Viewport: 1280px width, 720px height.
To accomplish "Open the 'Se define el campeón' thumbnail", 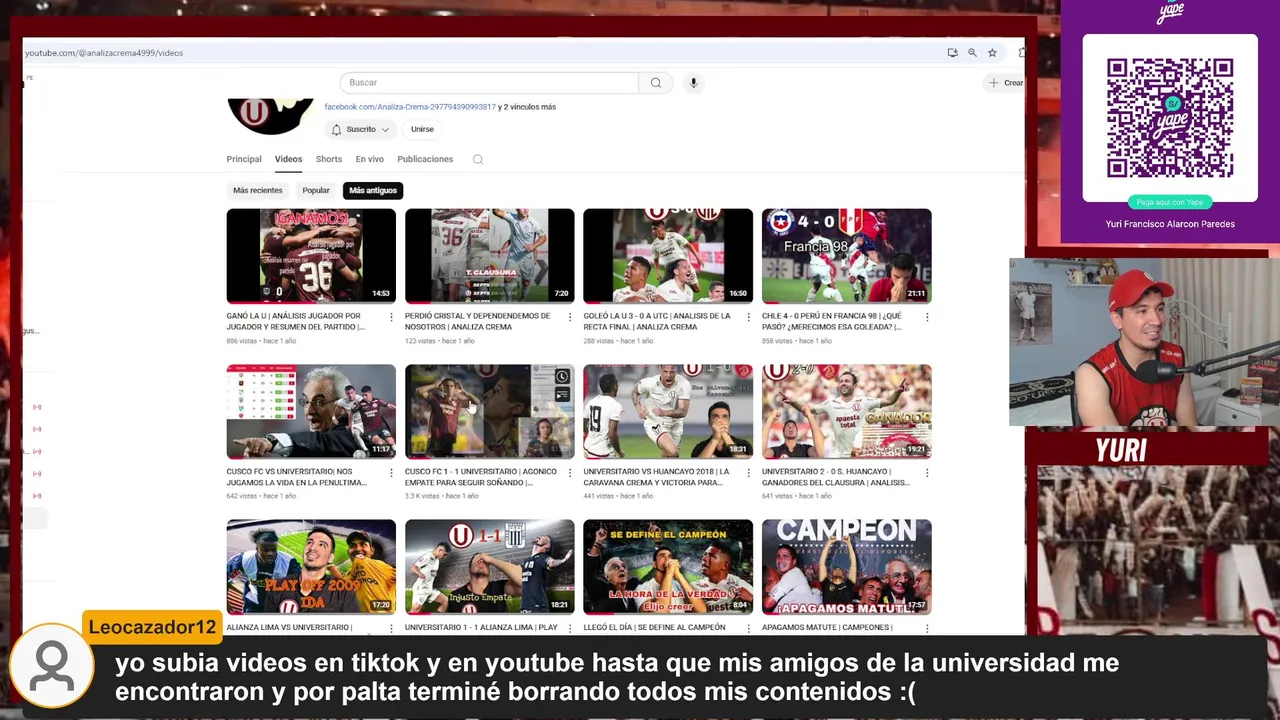I will coord(668,567).
